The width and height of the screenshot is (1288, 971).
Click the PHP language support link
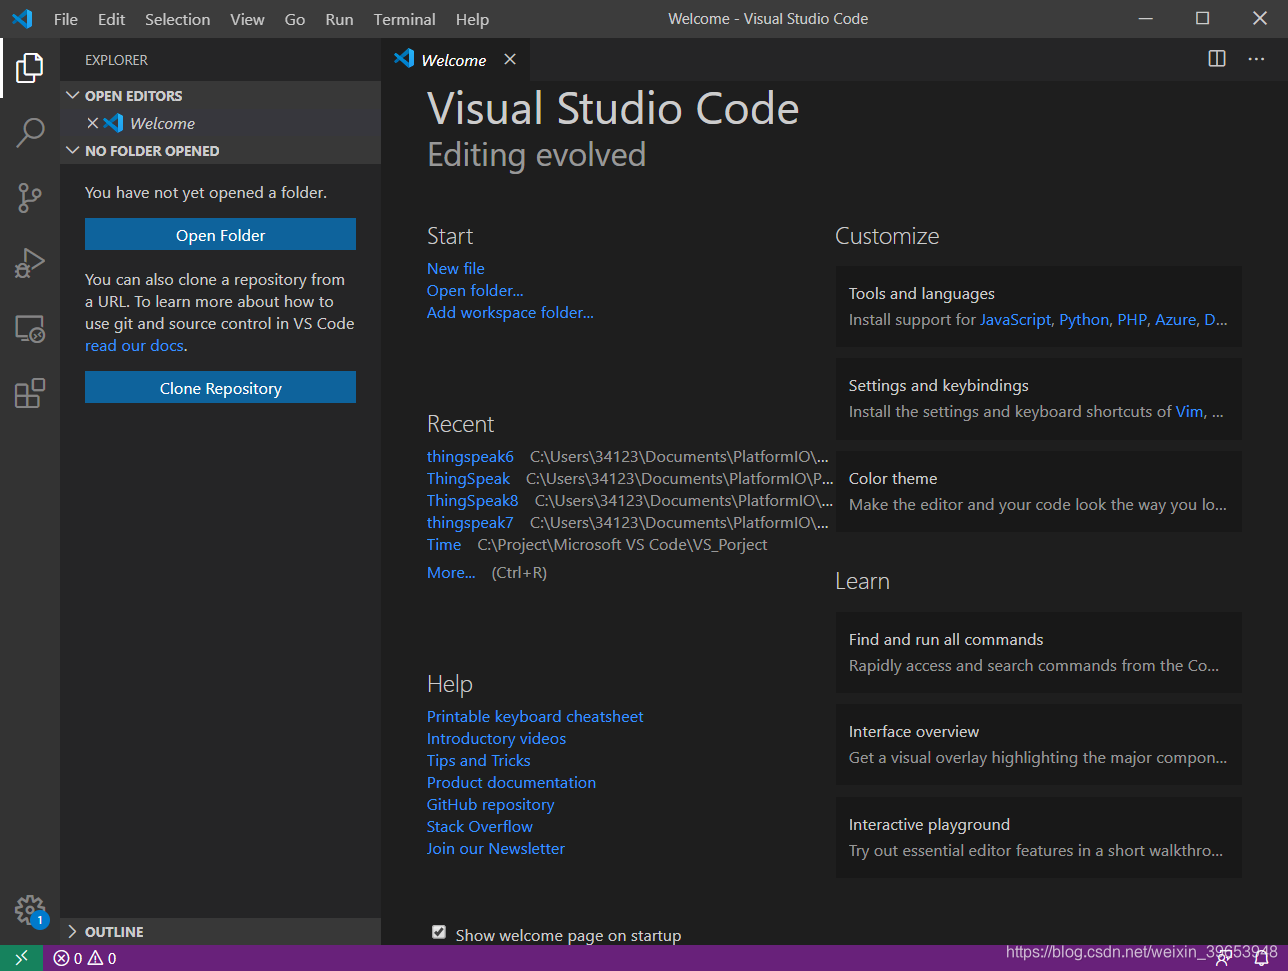point(1132,320)
